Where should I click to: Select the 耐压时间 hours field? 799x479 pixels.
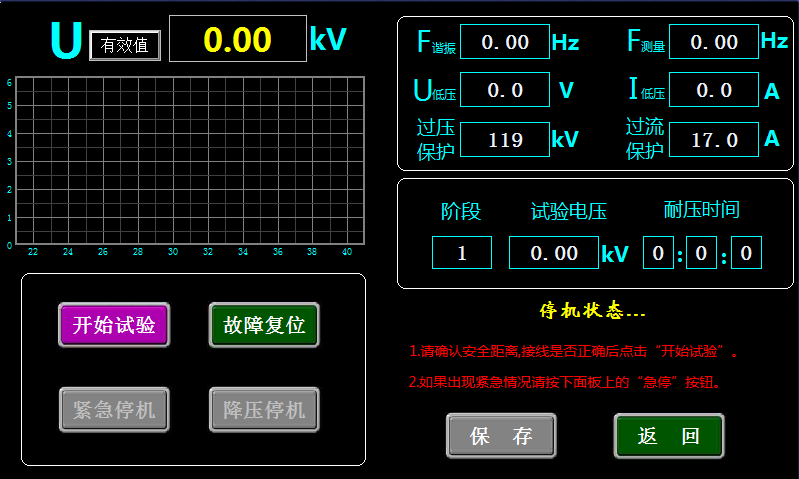tap(658, 252)
